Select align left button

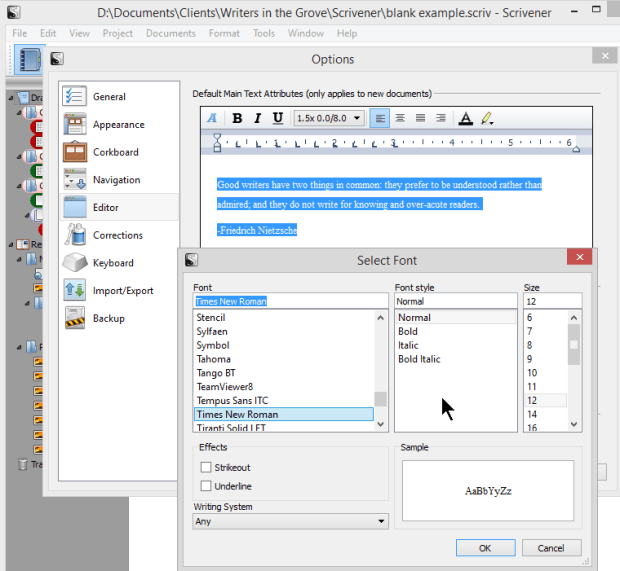tap(380, 118)
